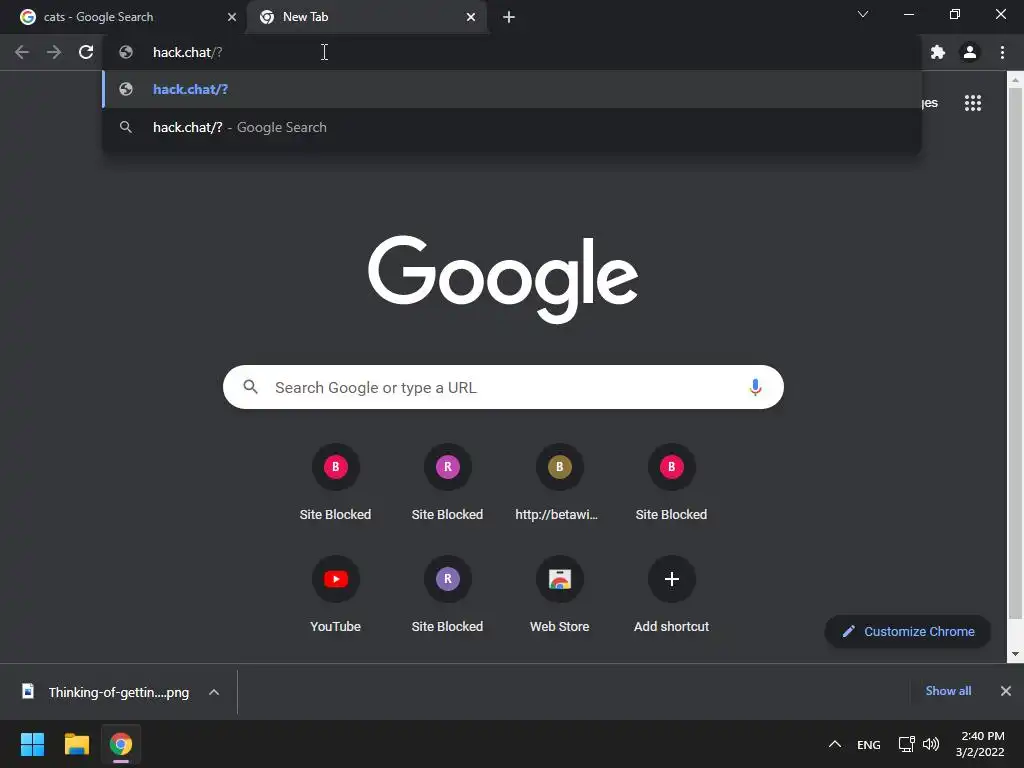This screenshot has width=1024, height=768.
Task: Open the first pink B Site Blocked shortcut
Action: click(336, 482)
